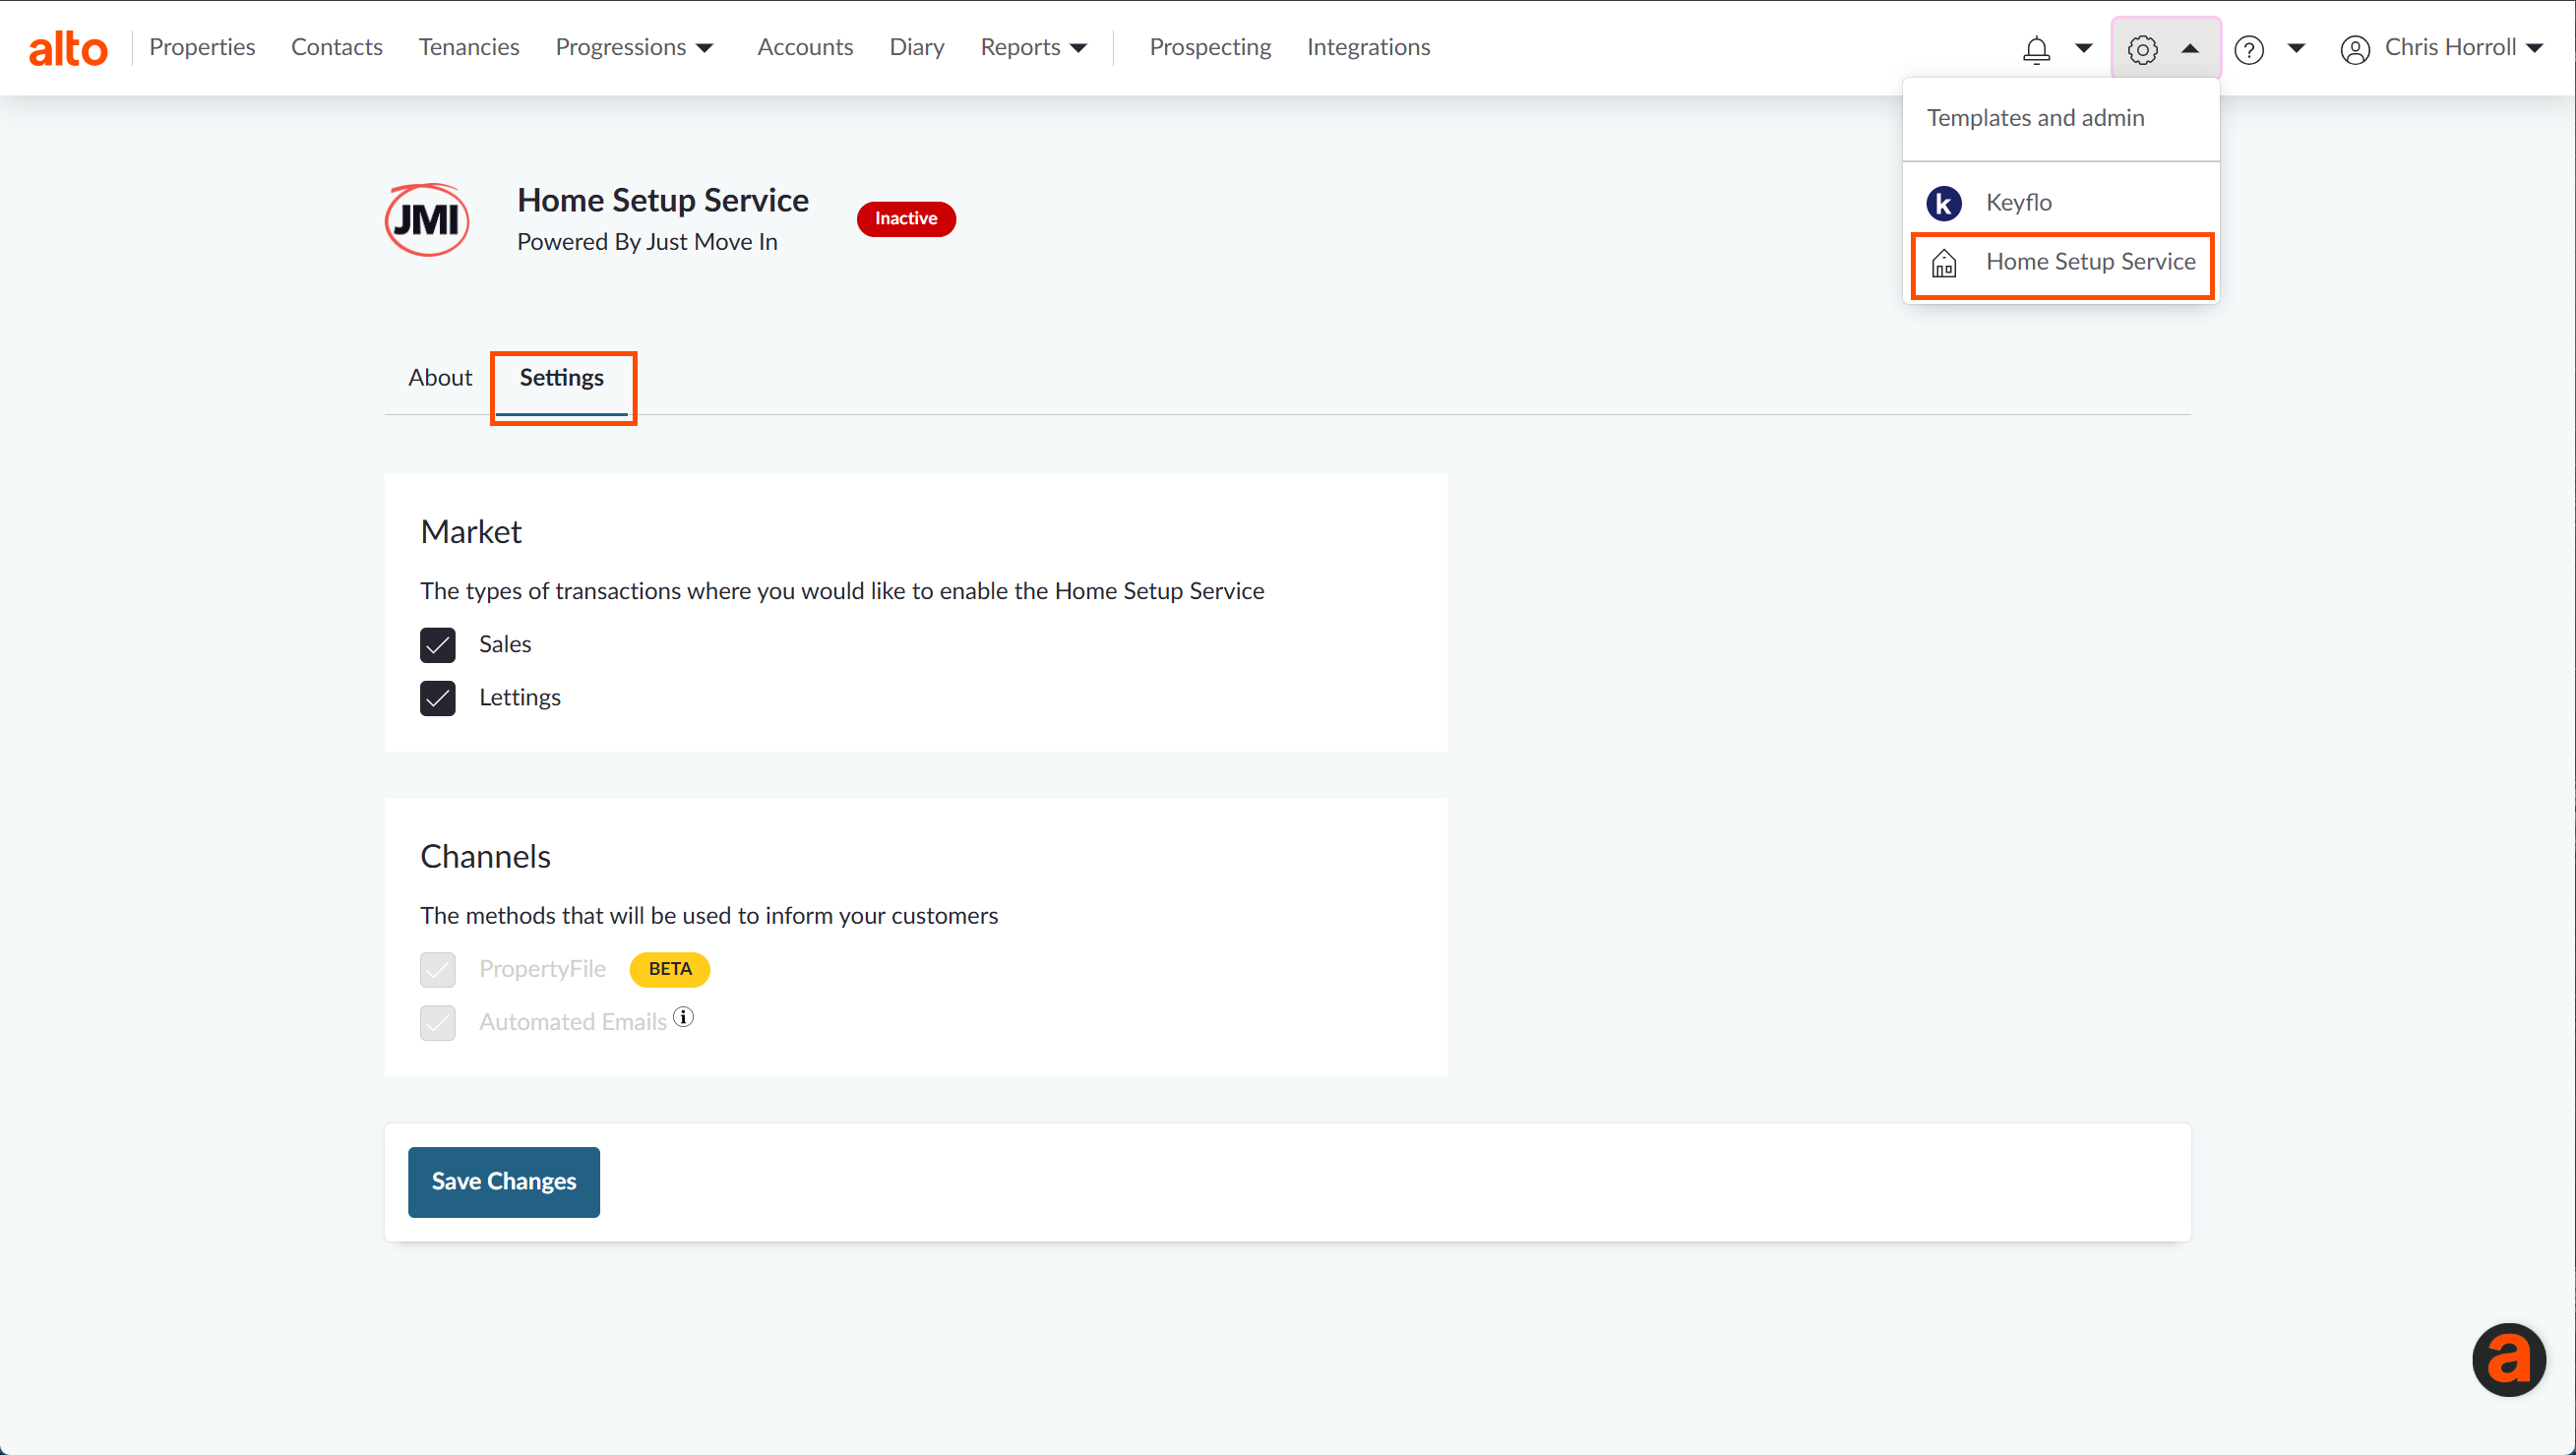
Task: Go to Prospecting
Action: 1210,47
